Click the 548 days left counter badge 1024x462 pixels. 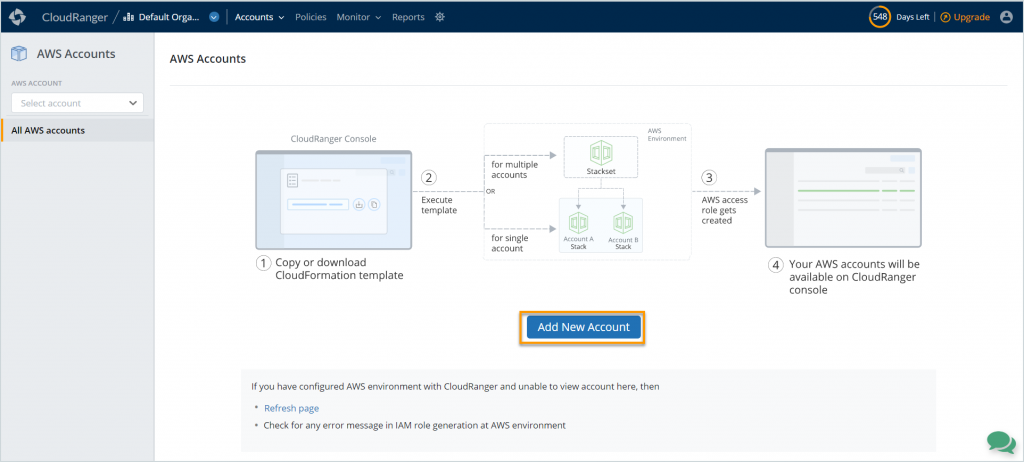tap(880, 17)
